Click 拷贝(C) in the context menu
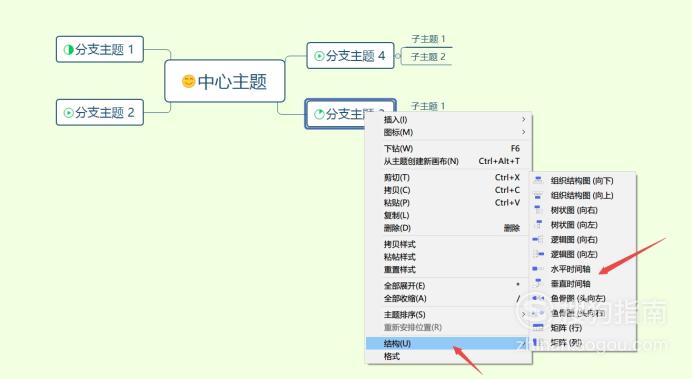692x379 pixels. [448, 190]
